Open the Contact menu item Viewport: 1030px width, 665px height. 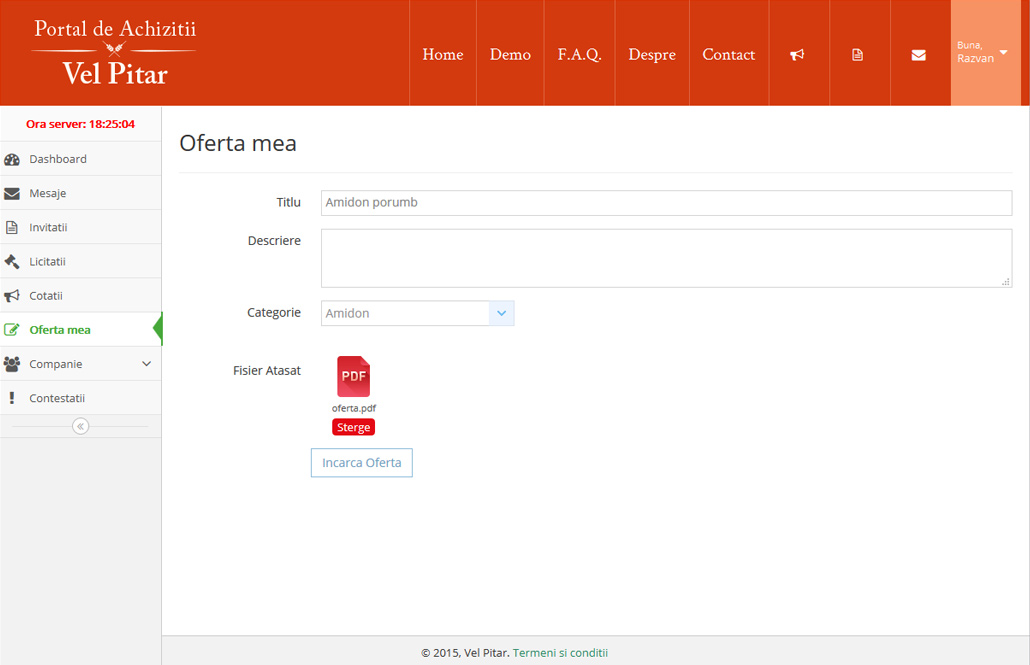[729, 55]
